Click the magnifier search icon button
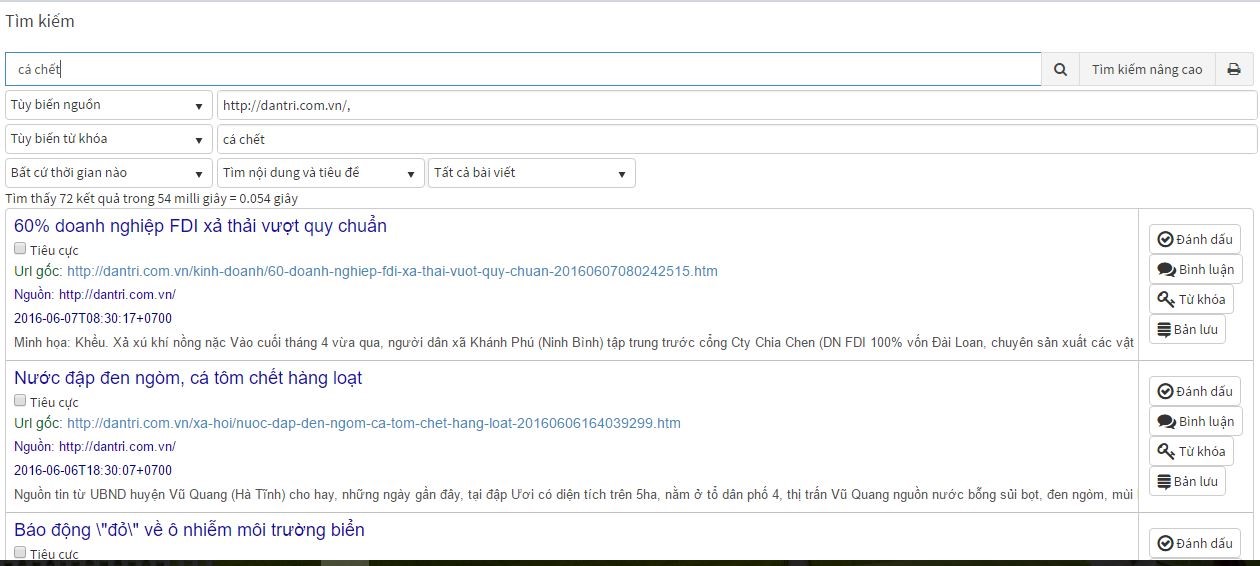Screen dimensions: 1260x566 point(1060,69)
